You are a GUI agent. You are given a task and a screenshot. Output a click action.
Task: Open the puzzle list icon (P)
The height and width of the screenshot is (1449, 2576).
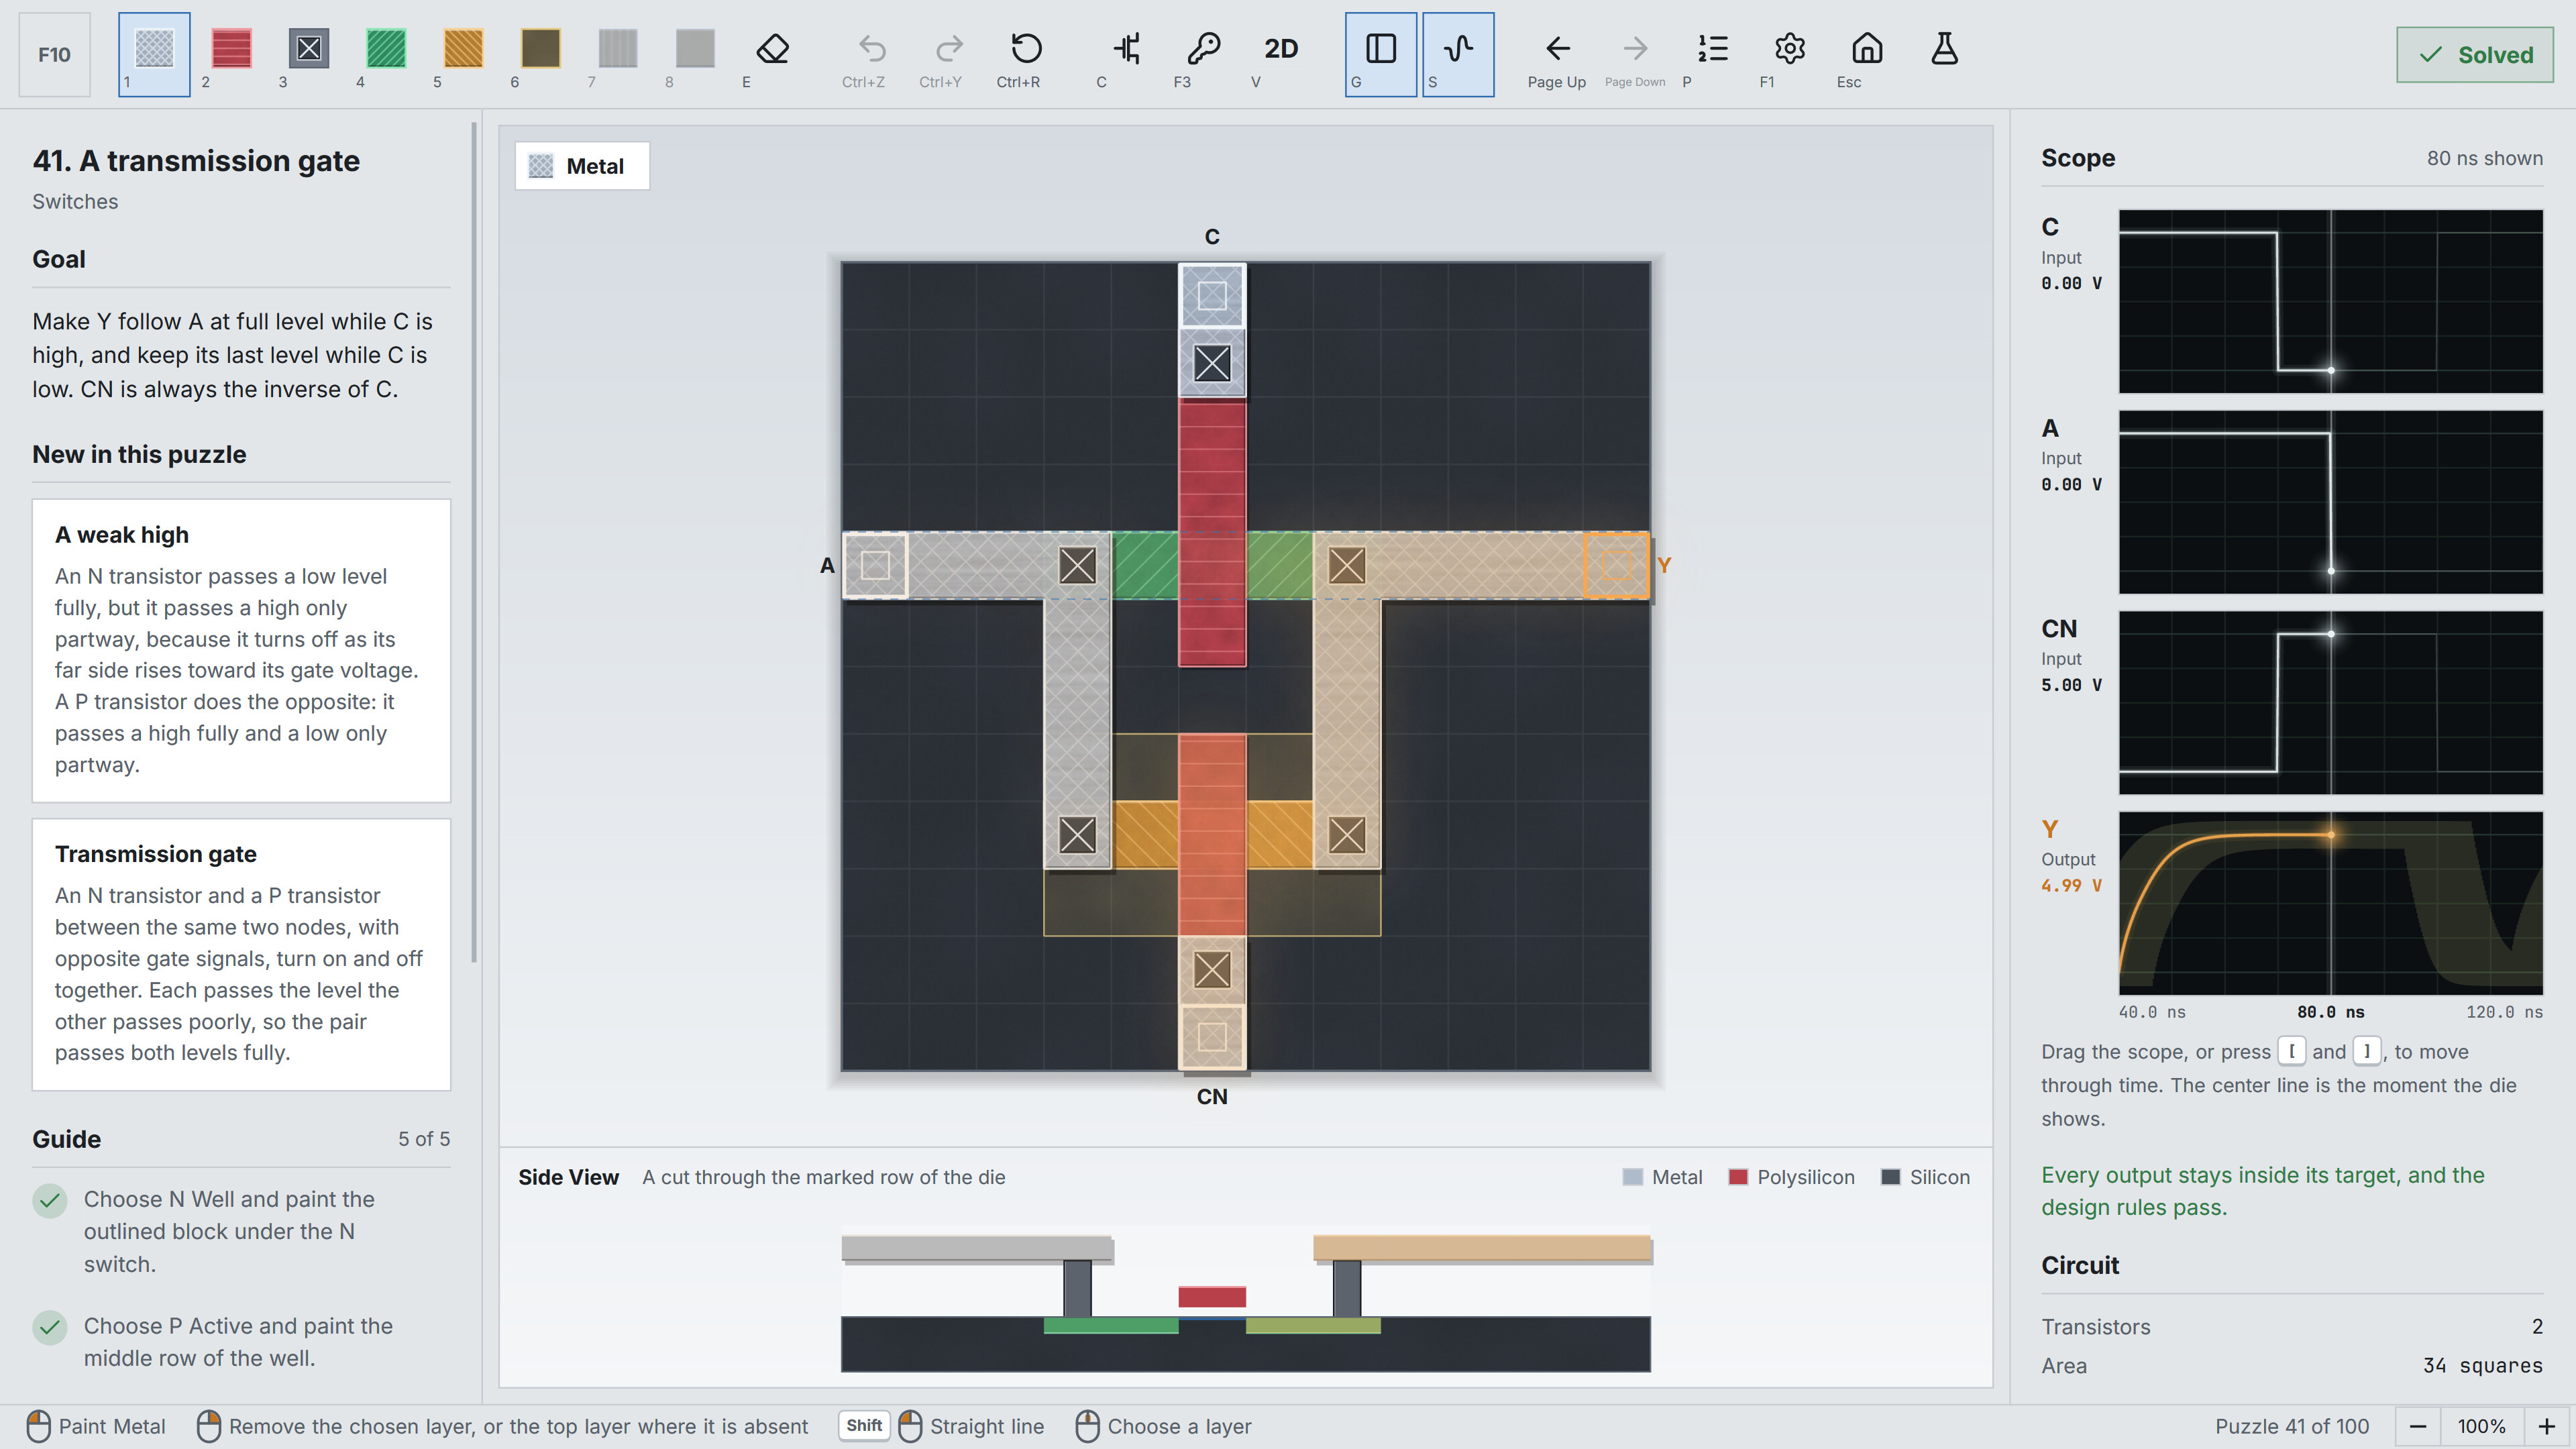[x=1712, y=54]
